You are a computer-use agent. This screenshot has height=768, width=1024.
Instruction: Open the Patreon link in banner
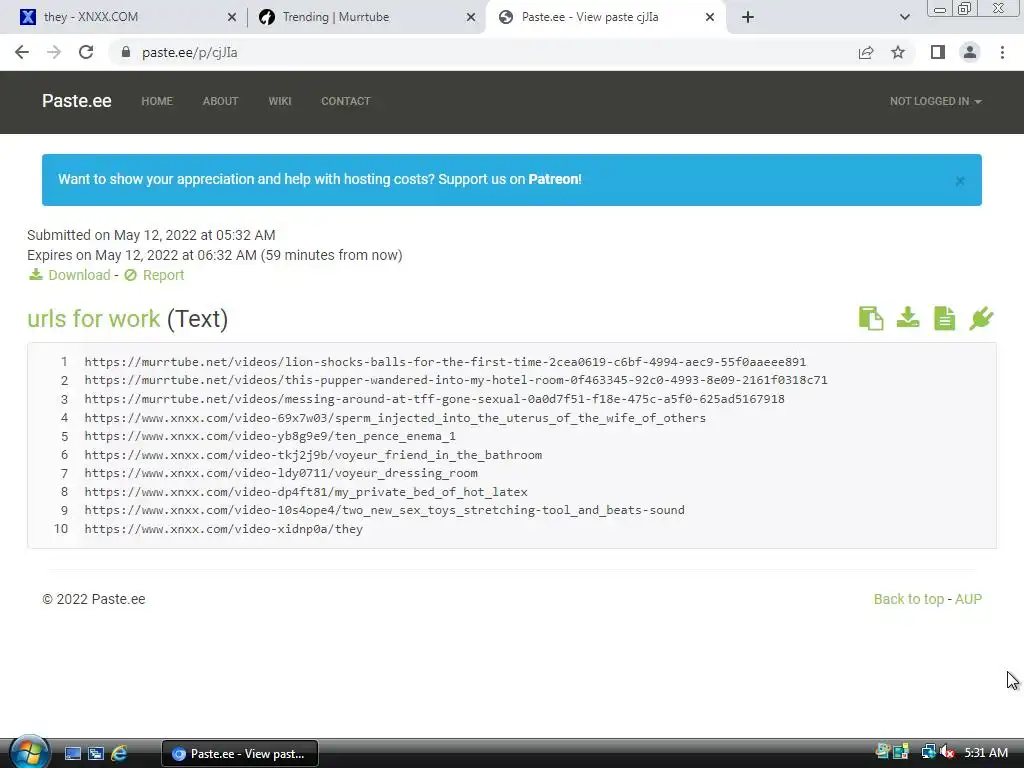(553, 180)
